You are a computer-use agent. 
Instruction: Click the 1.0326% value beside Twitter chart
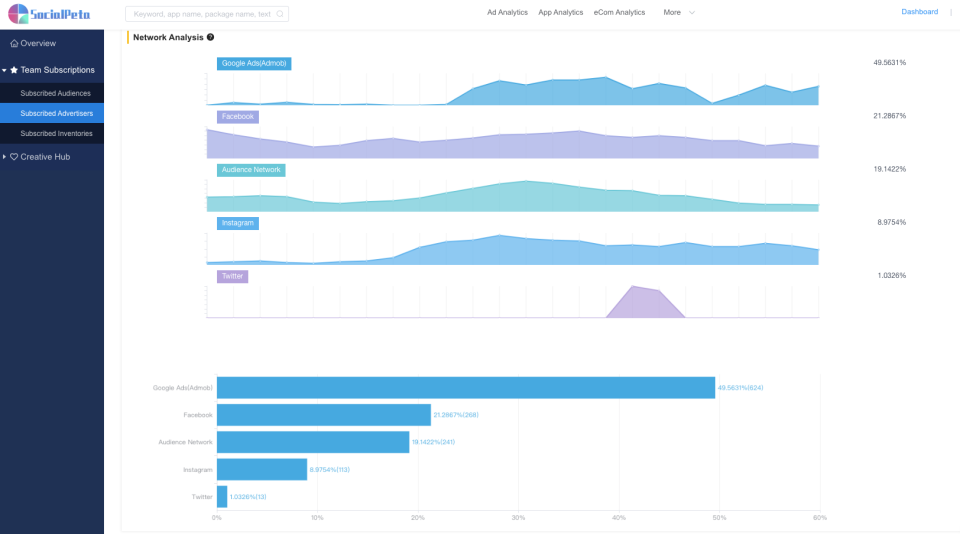pyautogui.click(x=891, y=276)
